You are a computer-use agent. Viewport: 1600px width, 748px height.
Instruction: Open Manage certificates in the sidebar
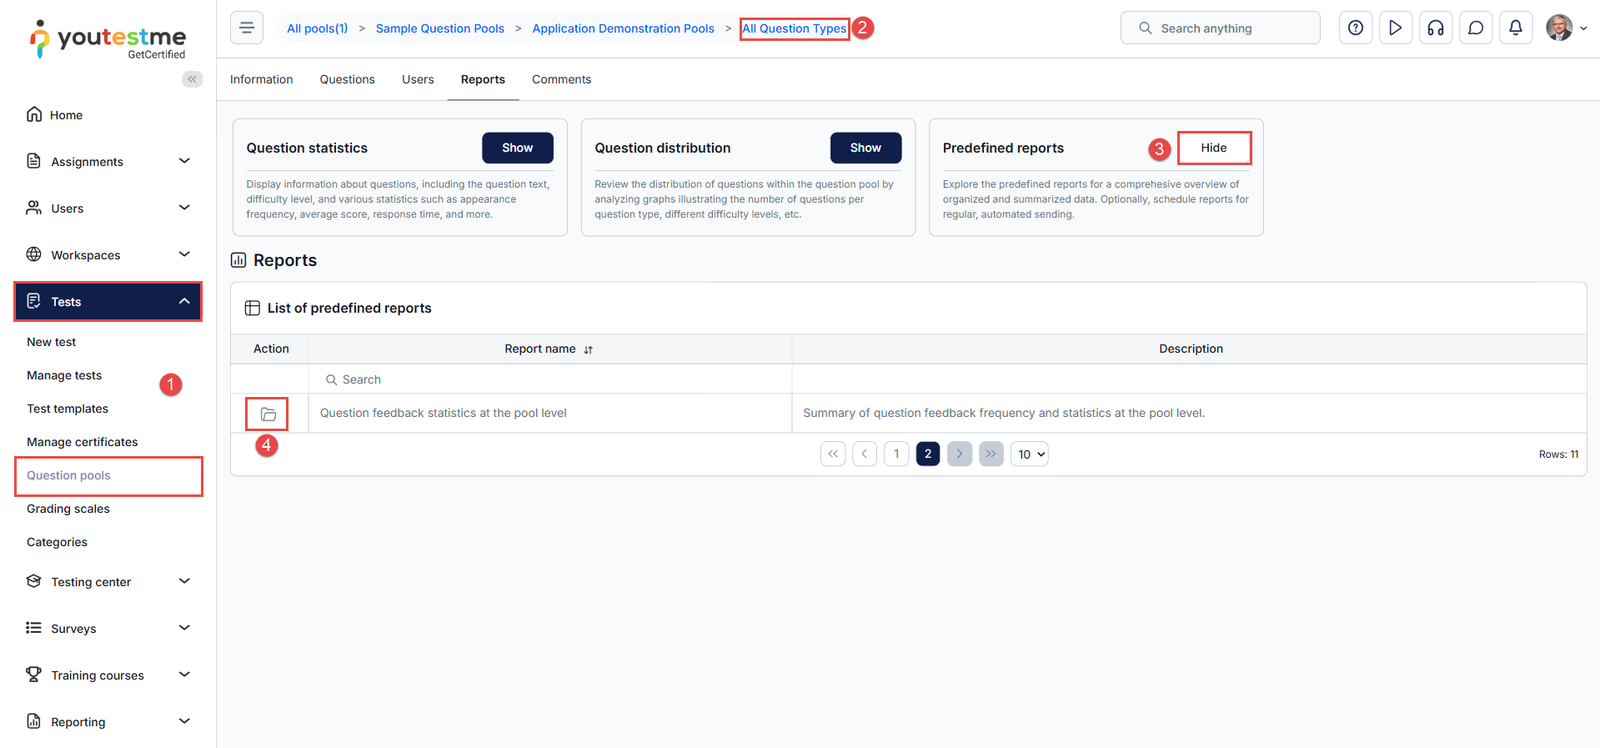coord(82,442)
